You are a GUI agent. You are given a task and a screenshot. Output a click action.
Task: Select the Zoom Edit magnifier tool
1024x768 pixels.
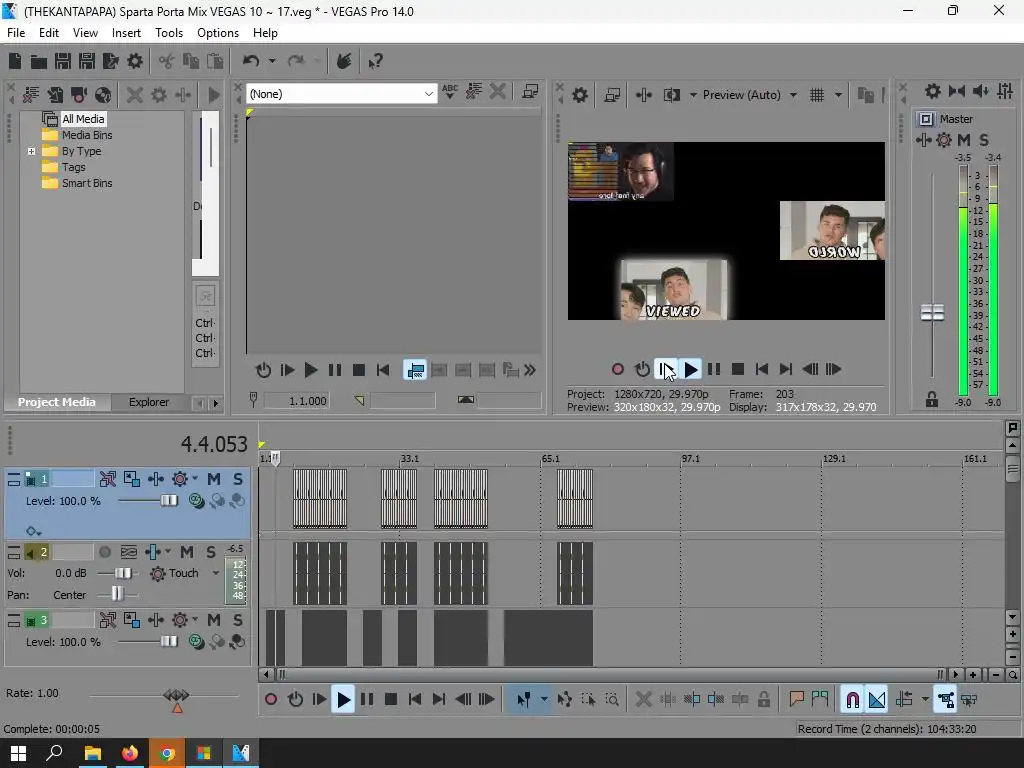tap(612, 700)
